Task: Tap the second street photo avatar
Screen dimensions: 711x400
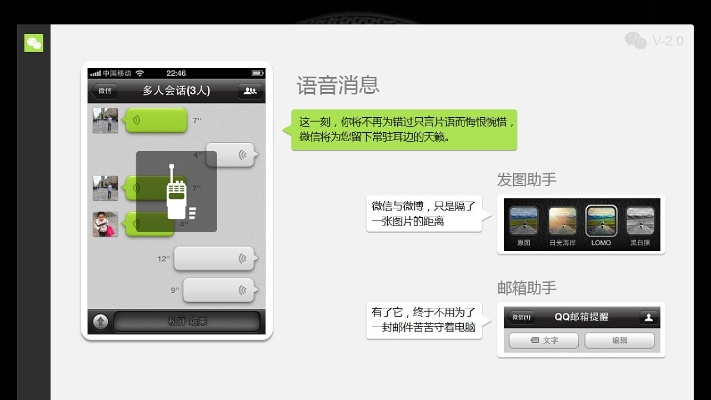Action: [105, 188]
